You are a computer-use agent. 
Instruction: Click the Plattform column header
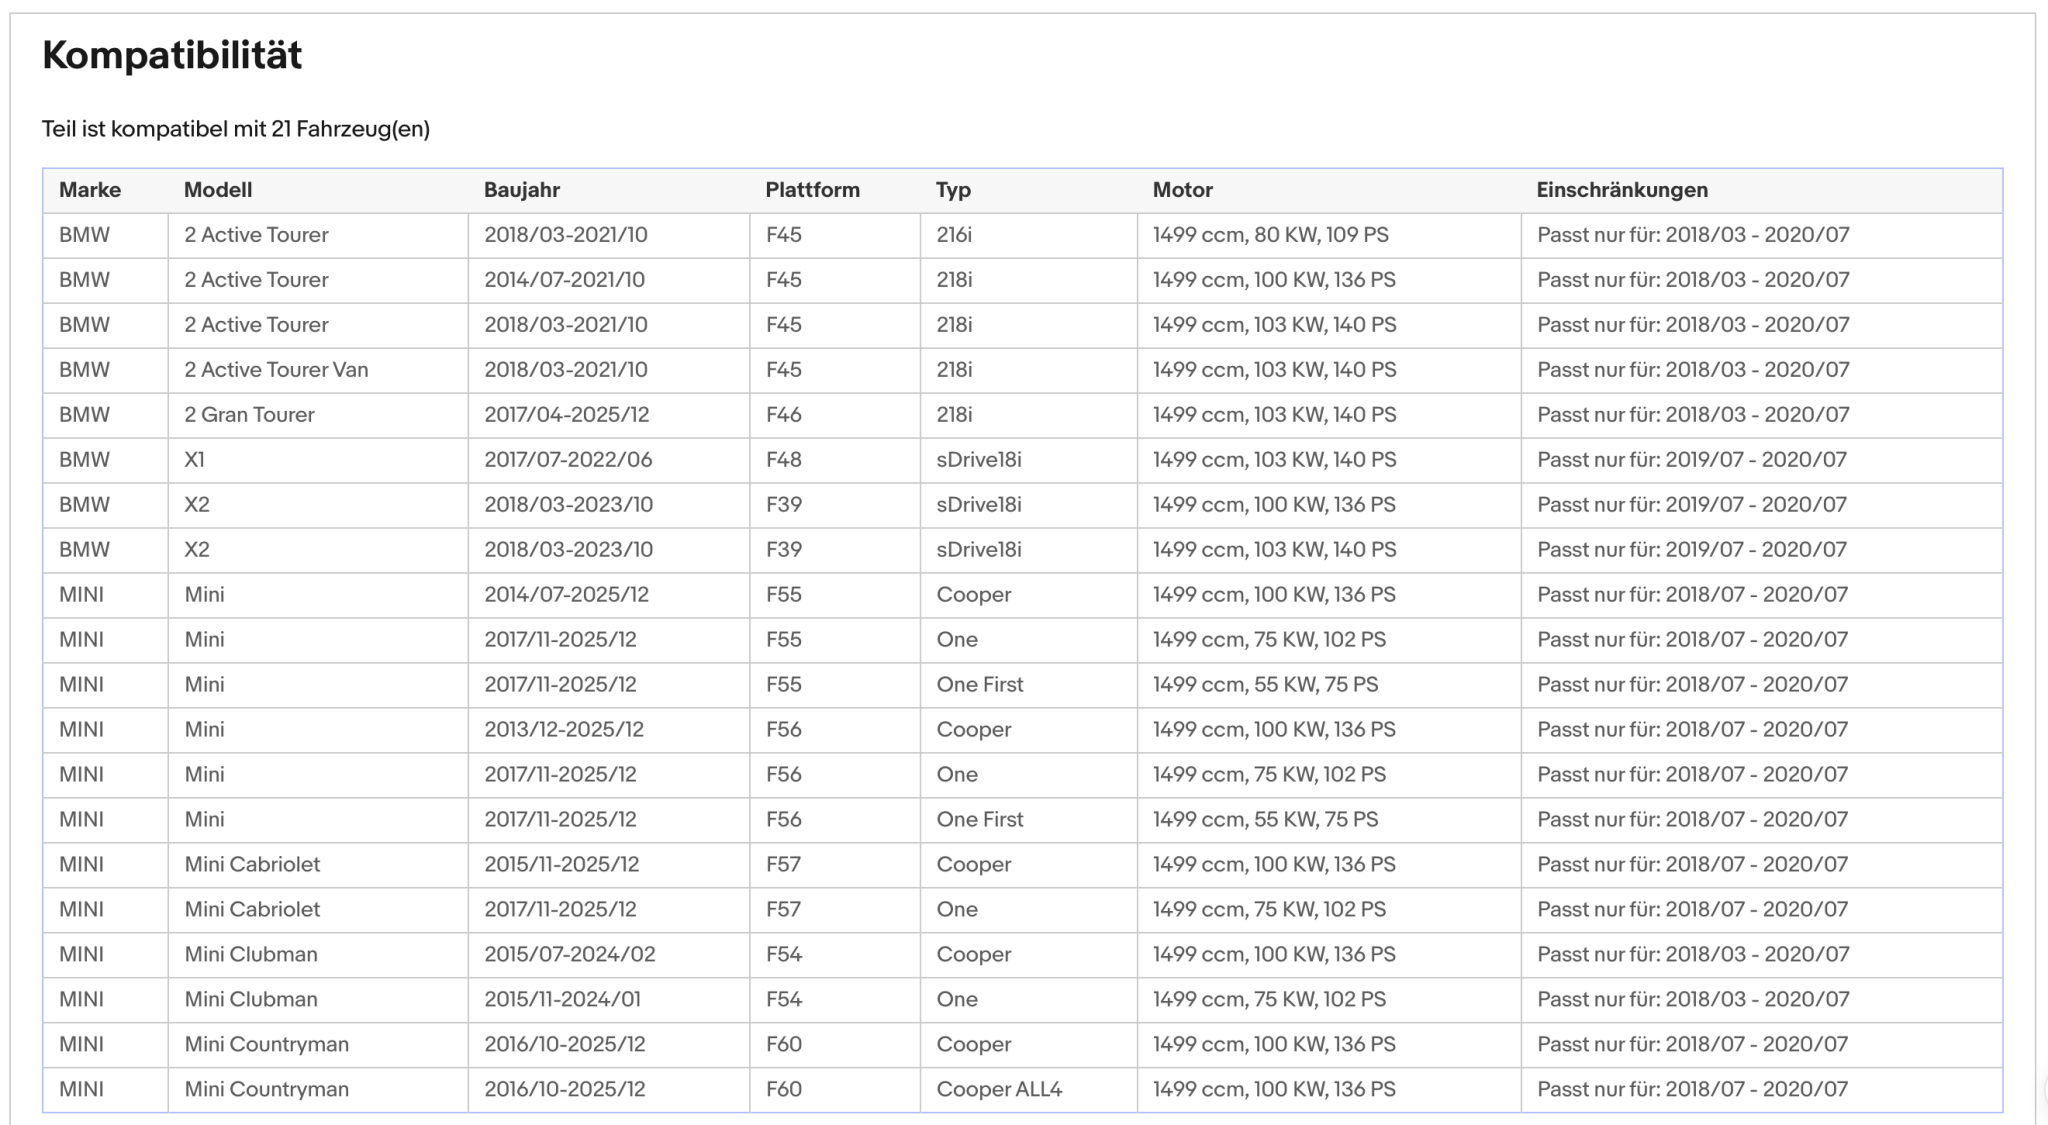coord(813,190)
